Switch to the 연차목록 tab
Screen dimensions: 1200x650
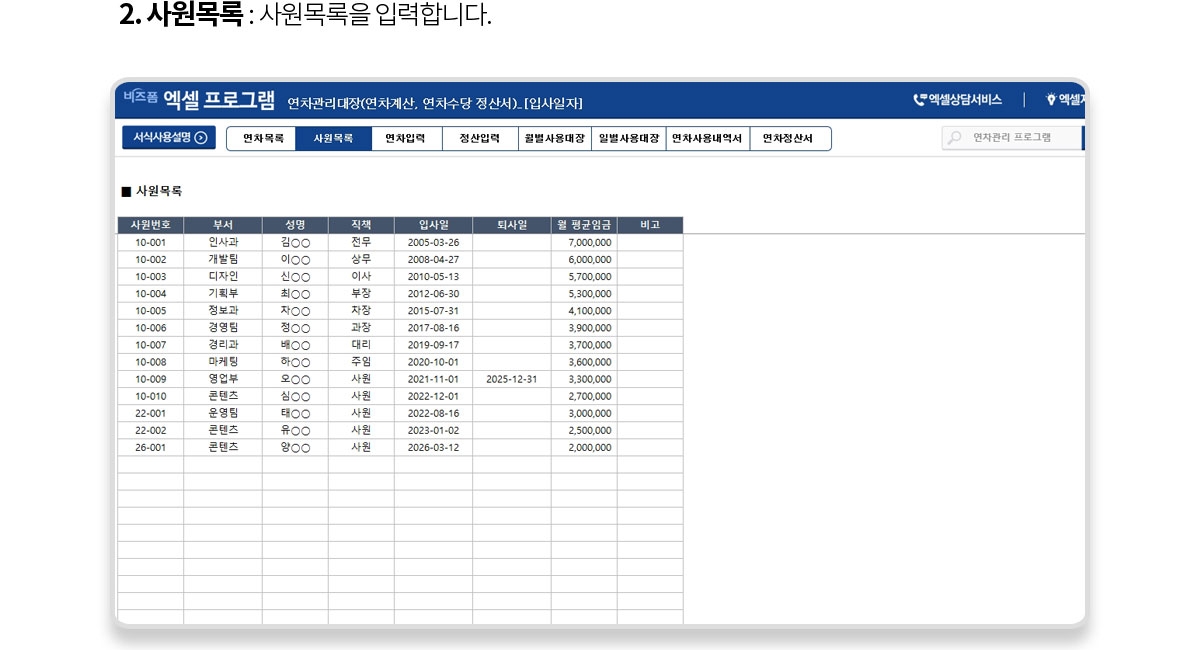(x=262, y=139)
